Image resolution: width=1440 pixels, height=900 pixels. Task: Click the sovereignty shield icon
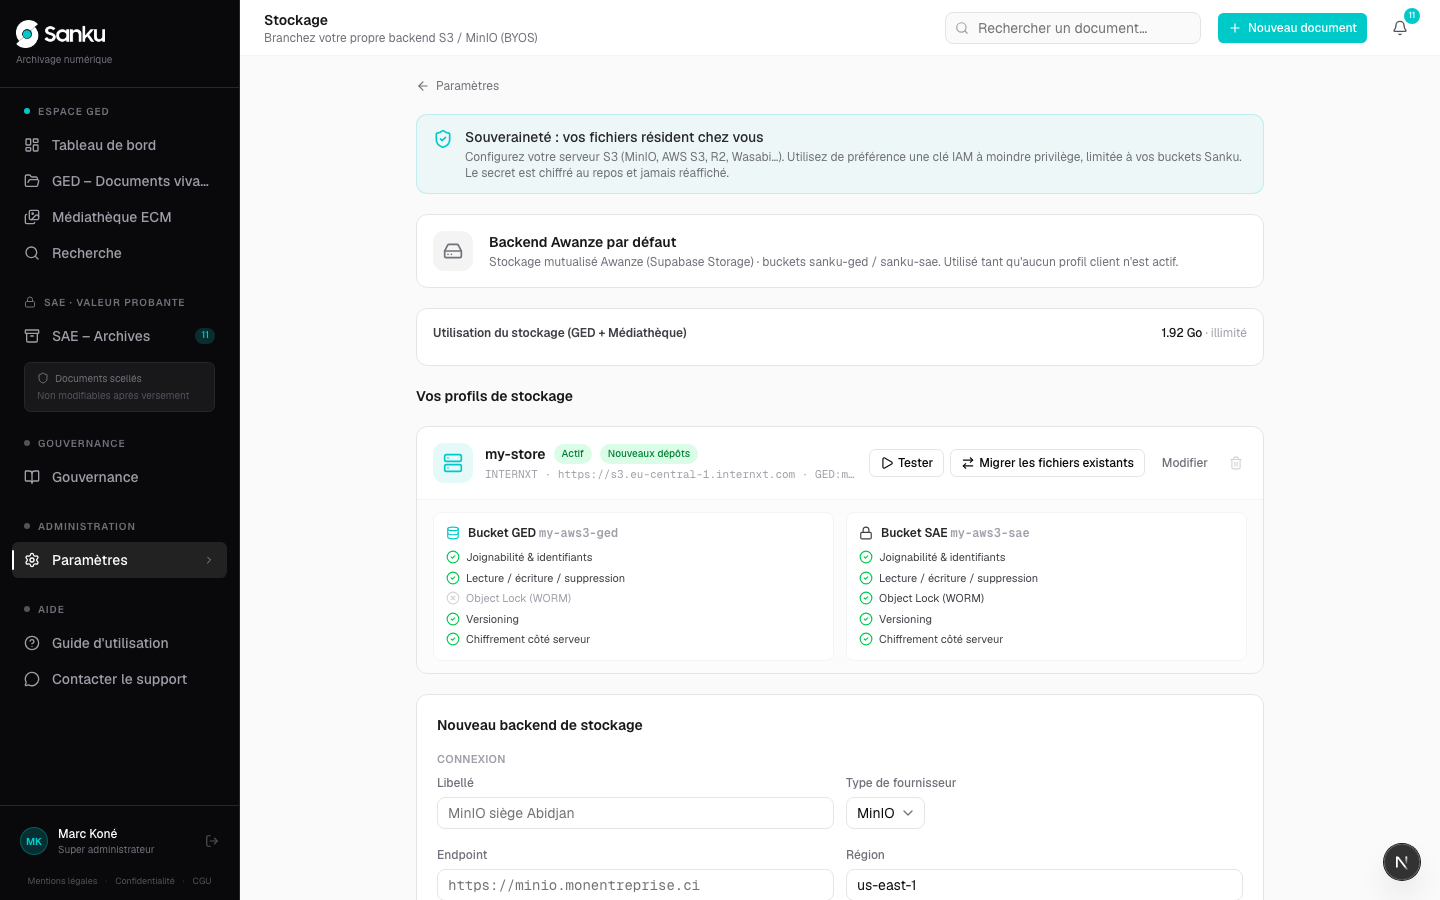point(443,139)
